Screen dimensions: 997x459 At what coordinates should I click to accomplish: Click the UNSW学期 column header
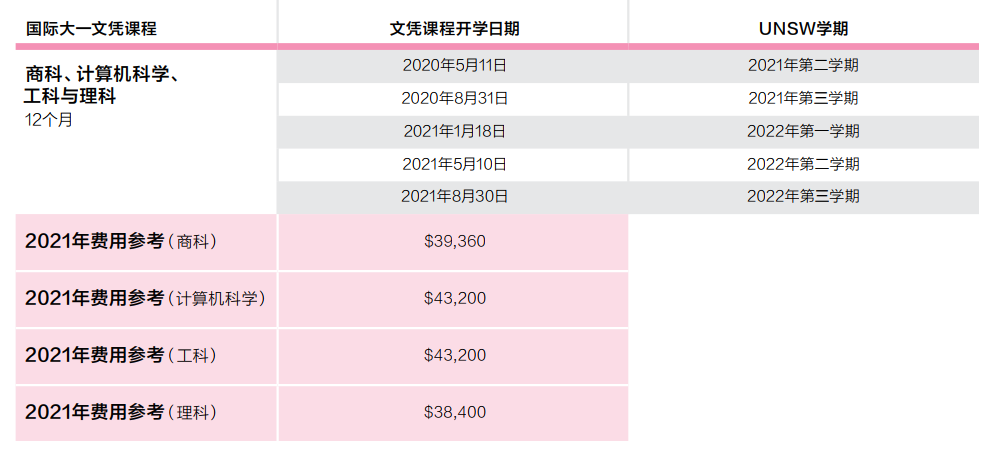[x=803, y=29]
